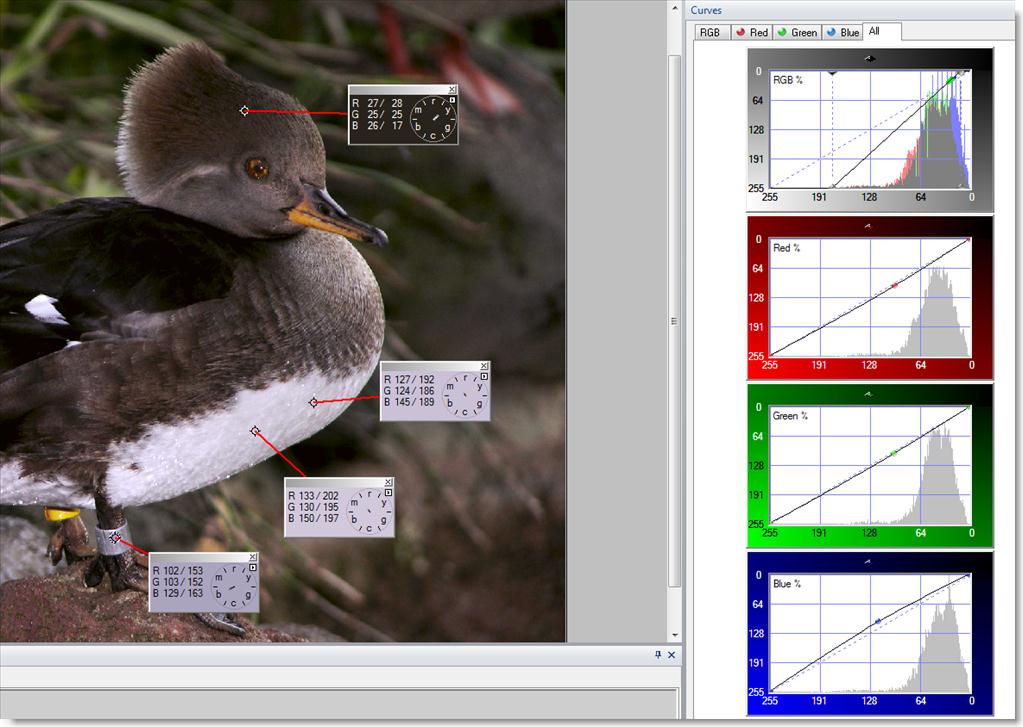The image size is (1023, 727).
Task: Pin the bottom panel with the pushpin icon
Action: 658,655
